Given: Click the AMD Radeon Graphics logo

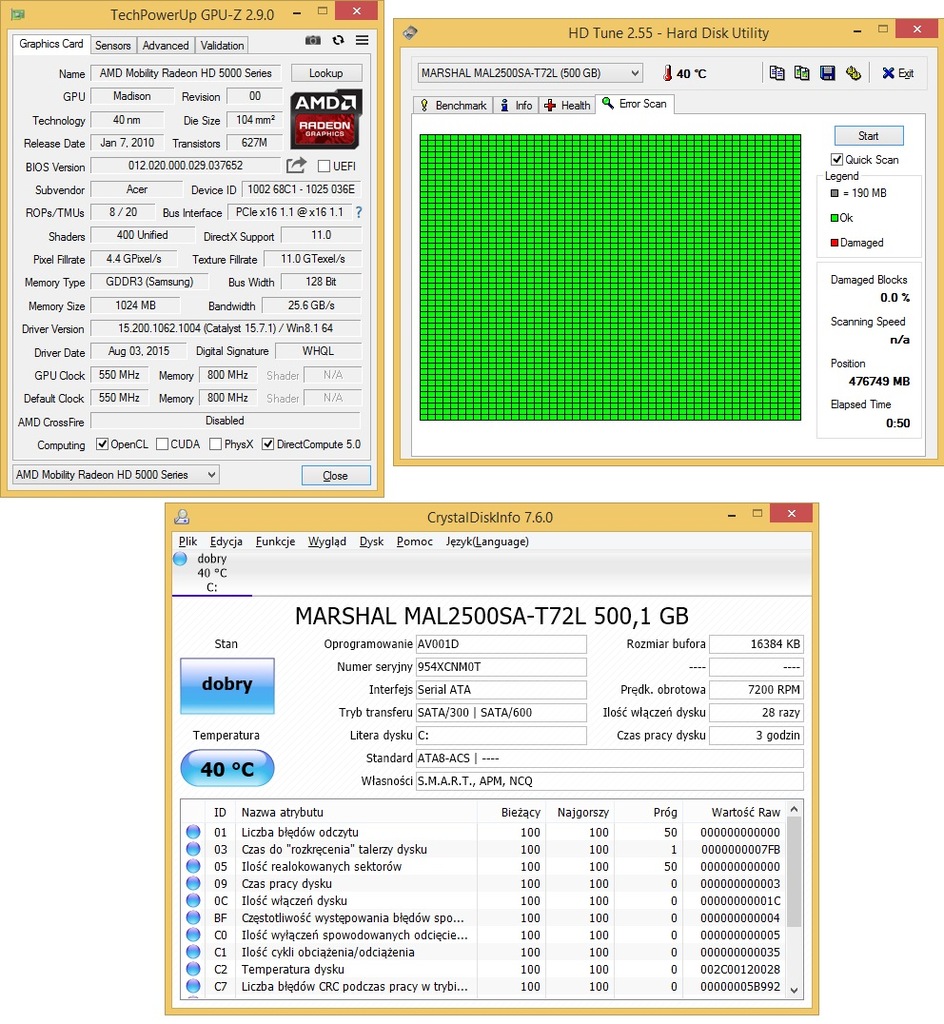Looking at the screenshot, I should tap(325, 119).
